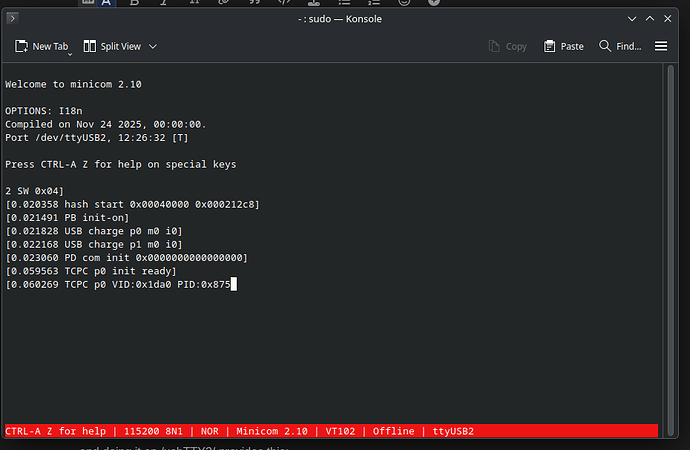Paste clipboard into the terminal
690x450 pixels.
(x=564, y=46)
